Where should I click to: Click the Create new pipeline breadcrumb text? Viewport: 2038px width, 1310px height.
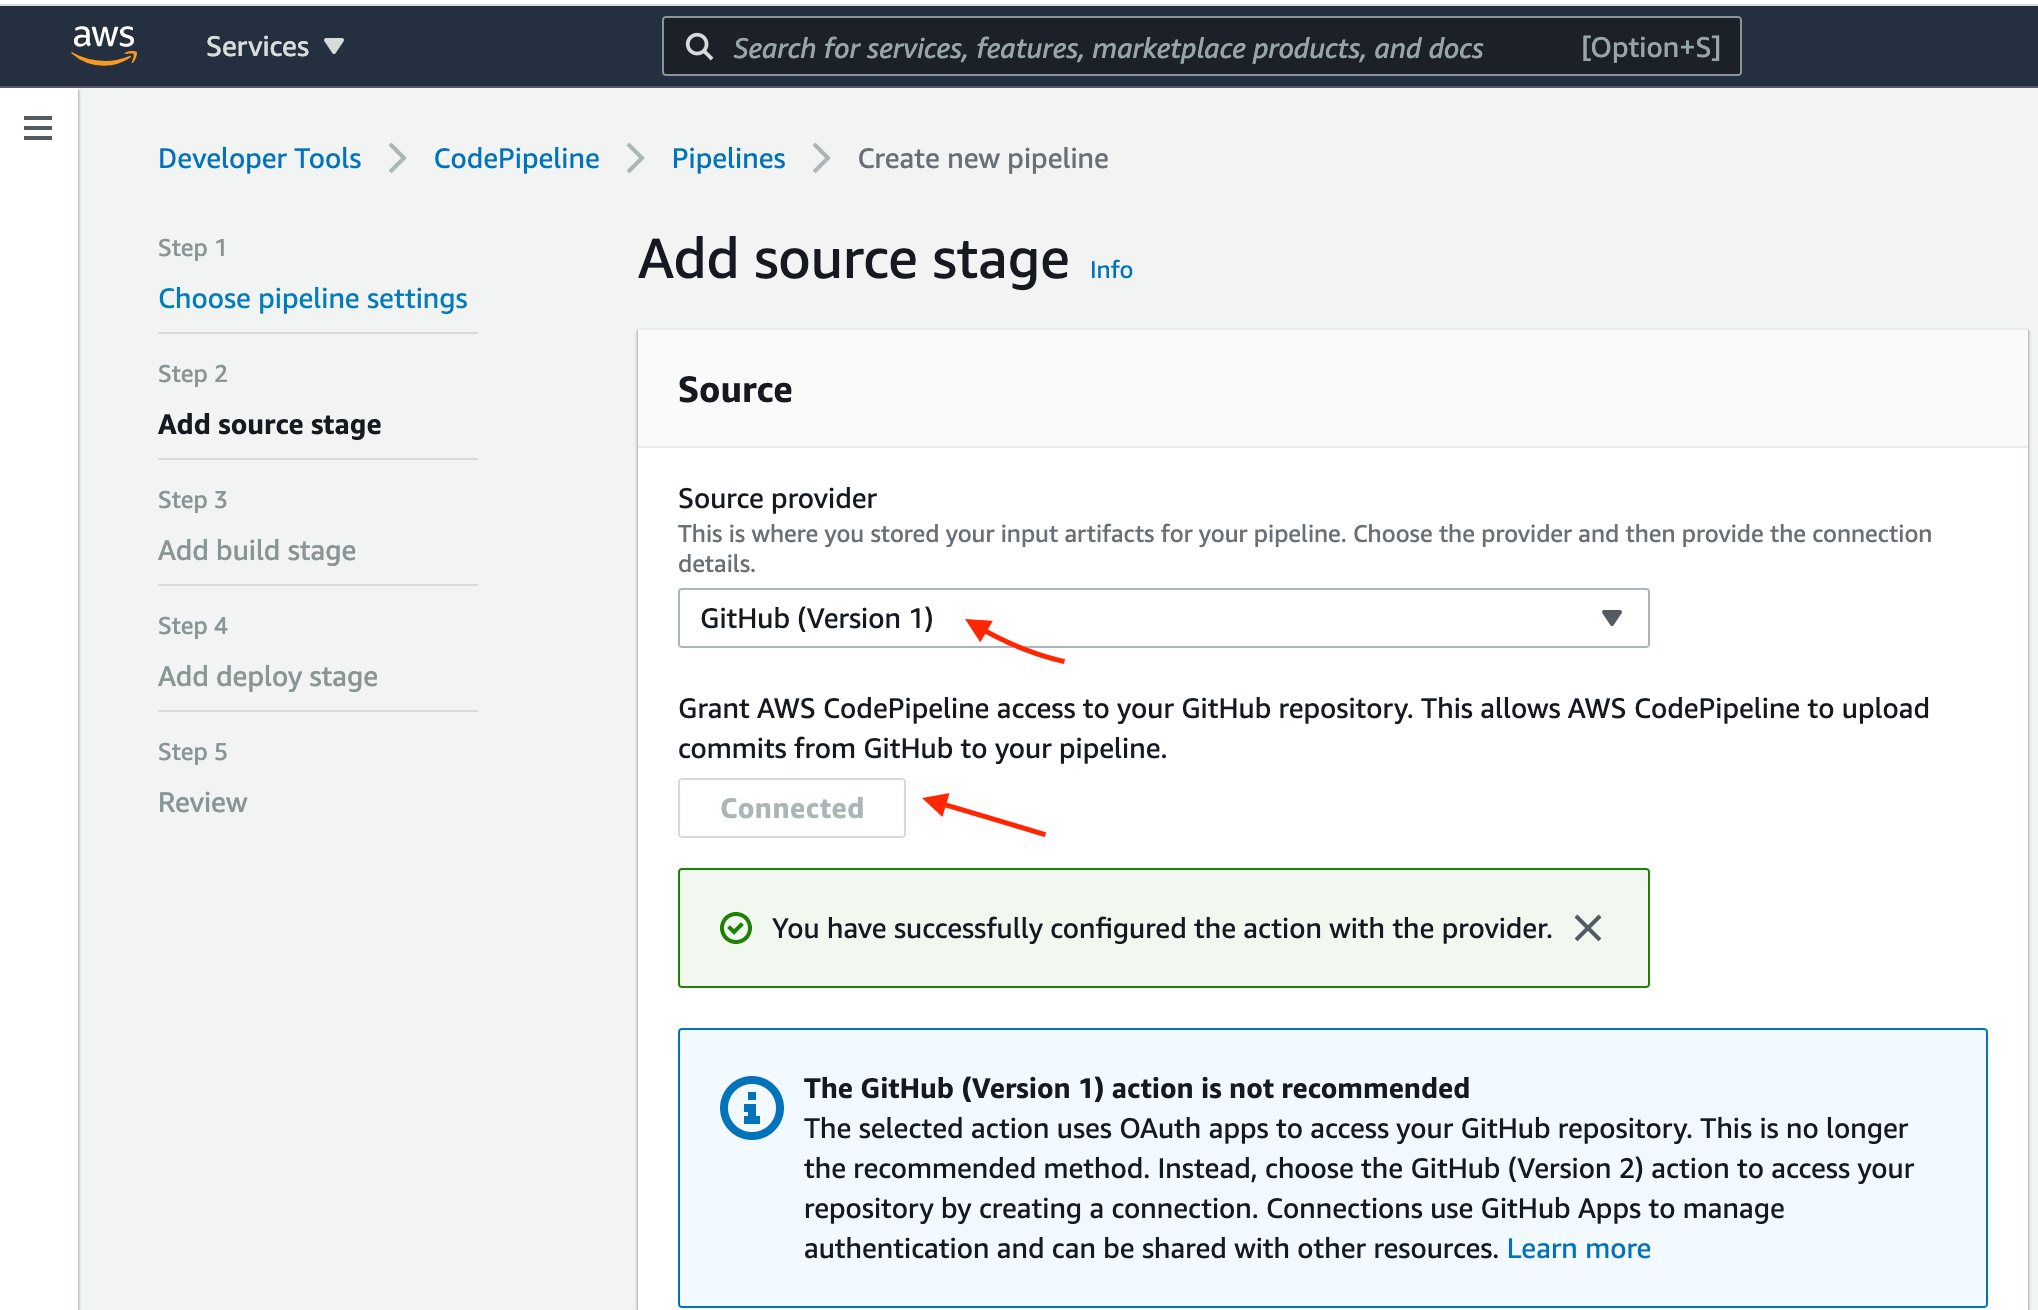tap(983, 158)
